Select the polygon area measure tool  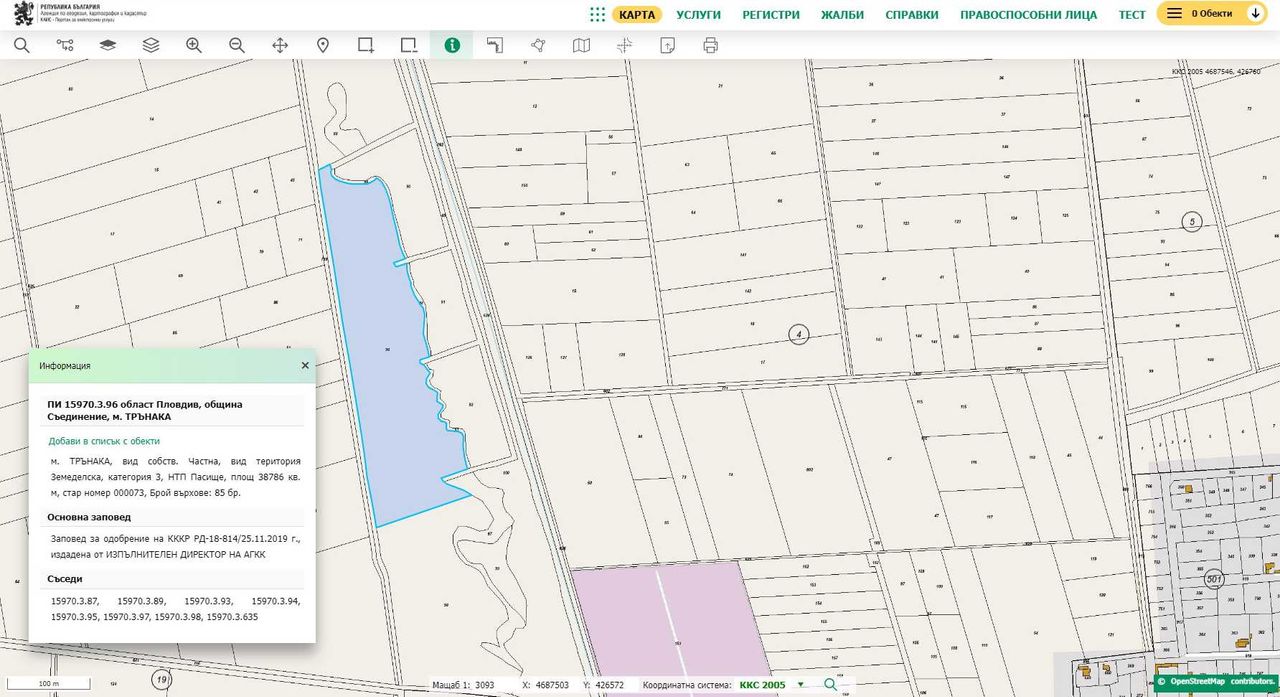click(x=538, y=45)
